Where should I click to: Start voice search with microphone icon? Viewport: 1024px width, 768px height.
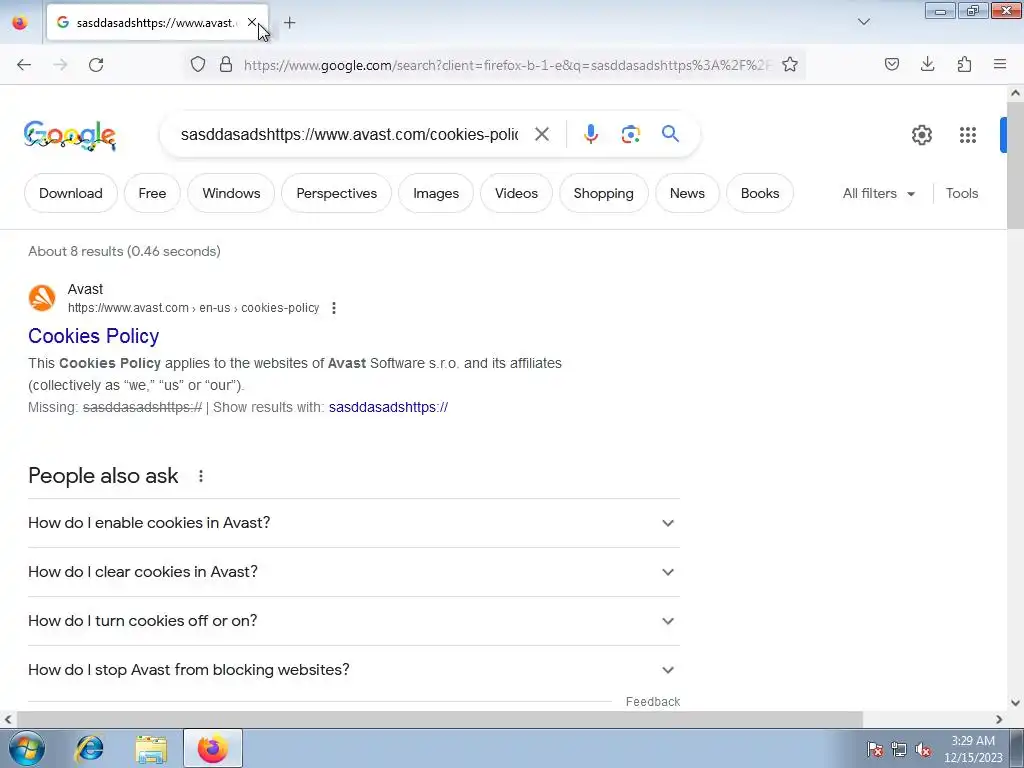[x=590, y=134]
